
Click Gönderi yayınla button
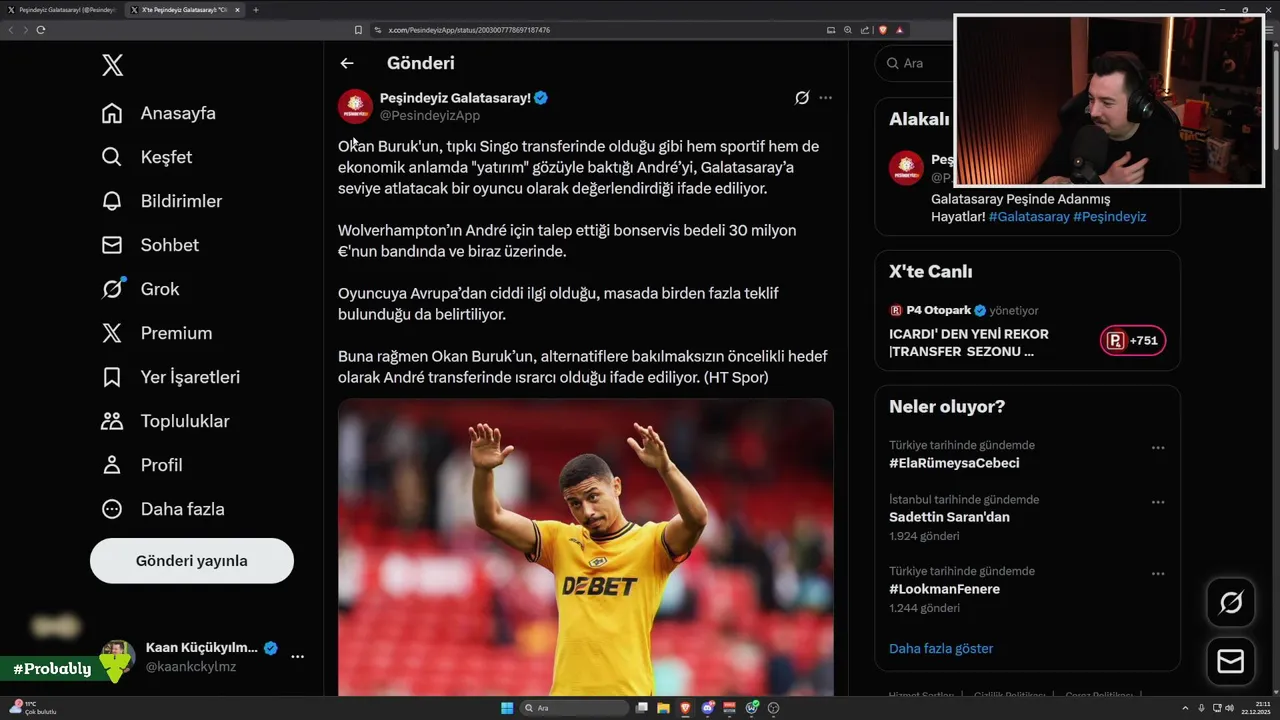[192, 561]
